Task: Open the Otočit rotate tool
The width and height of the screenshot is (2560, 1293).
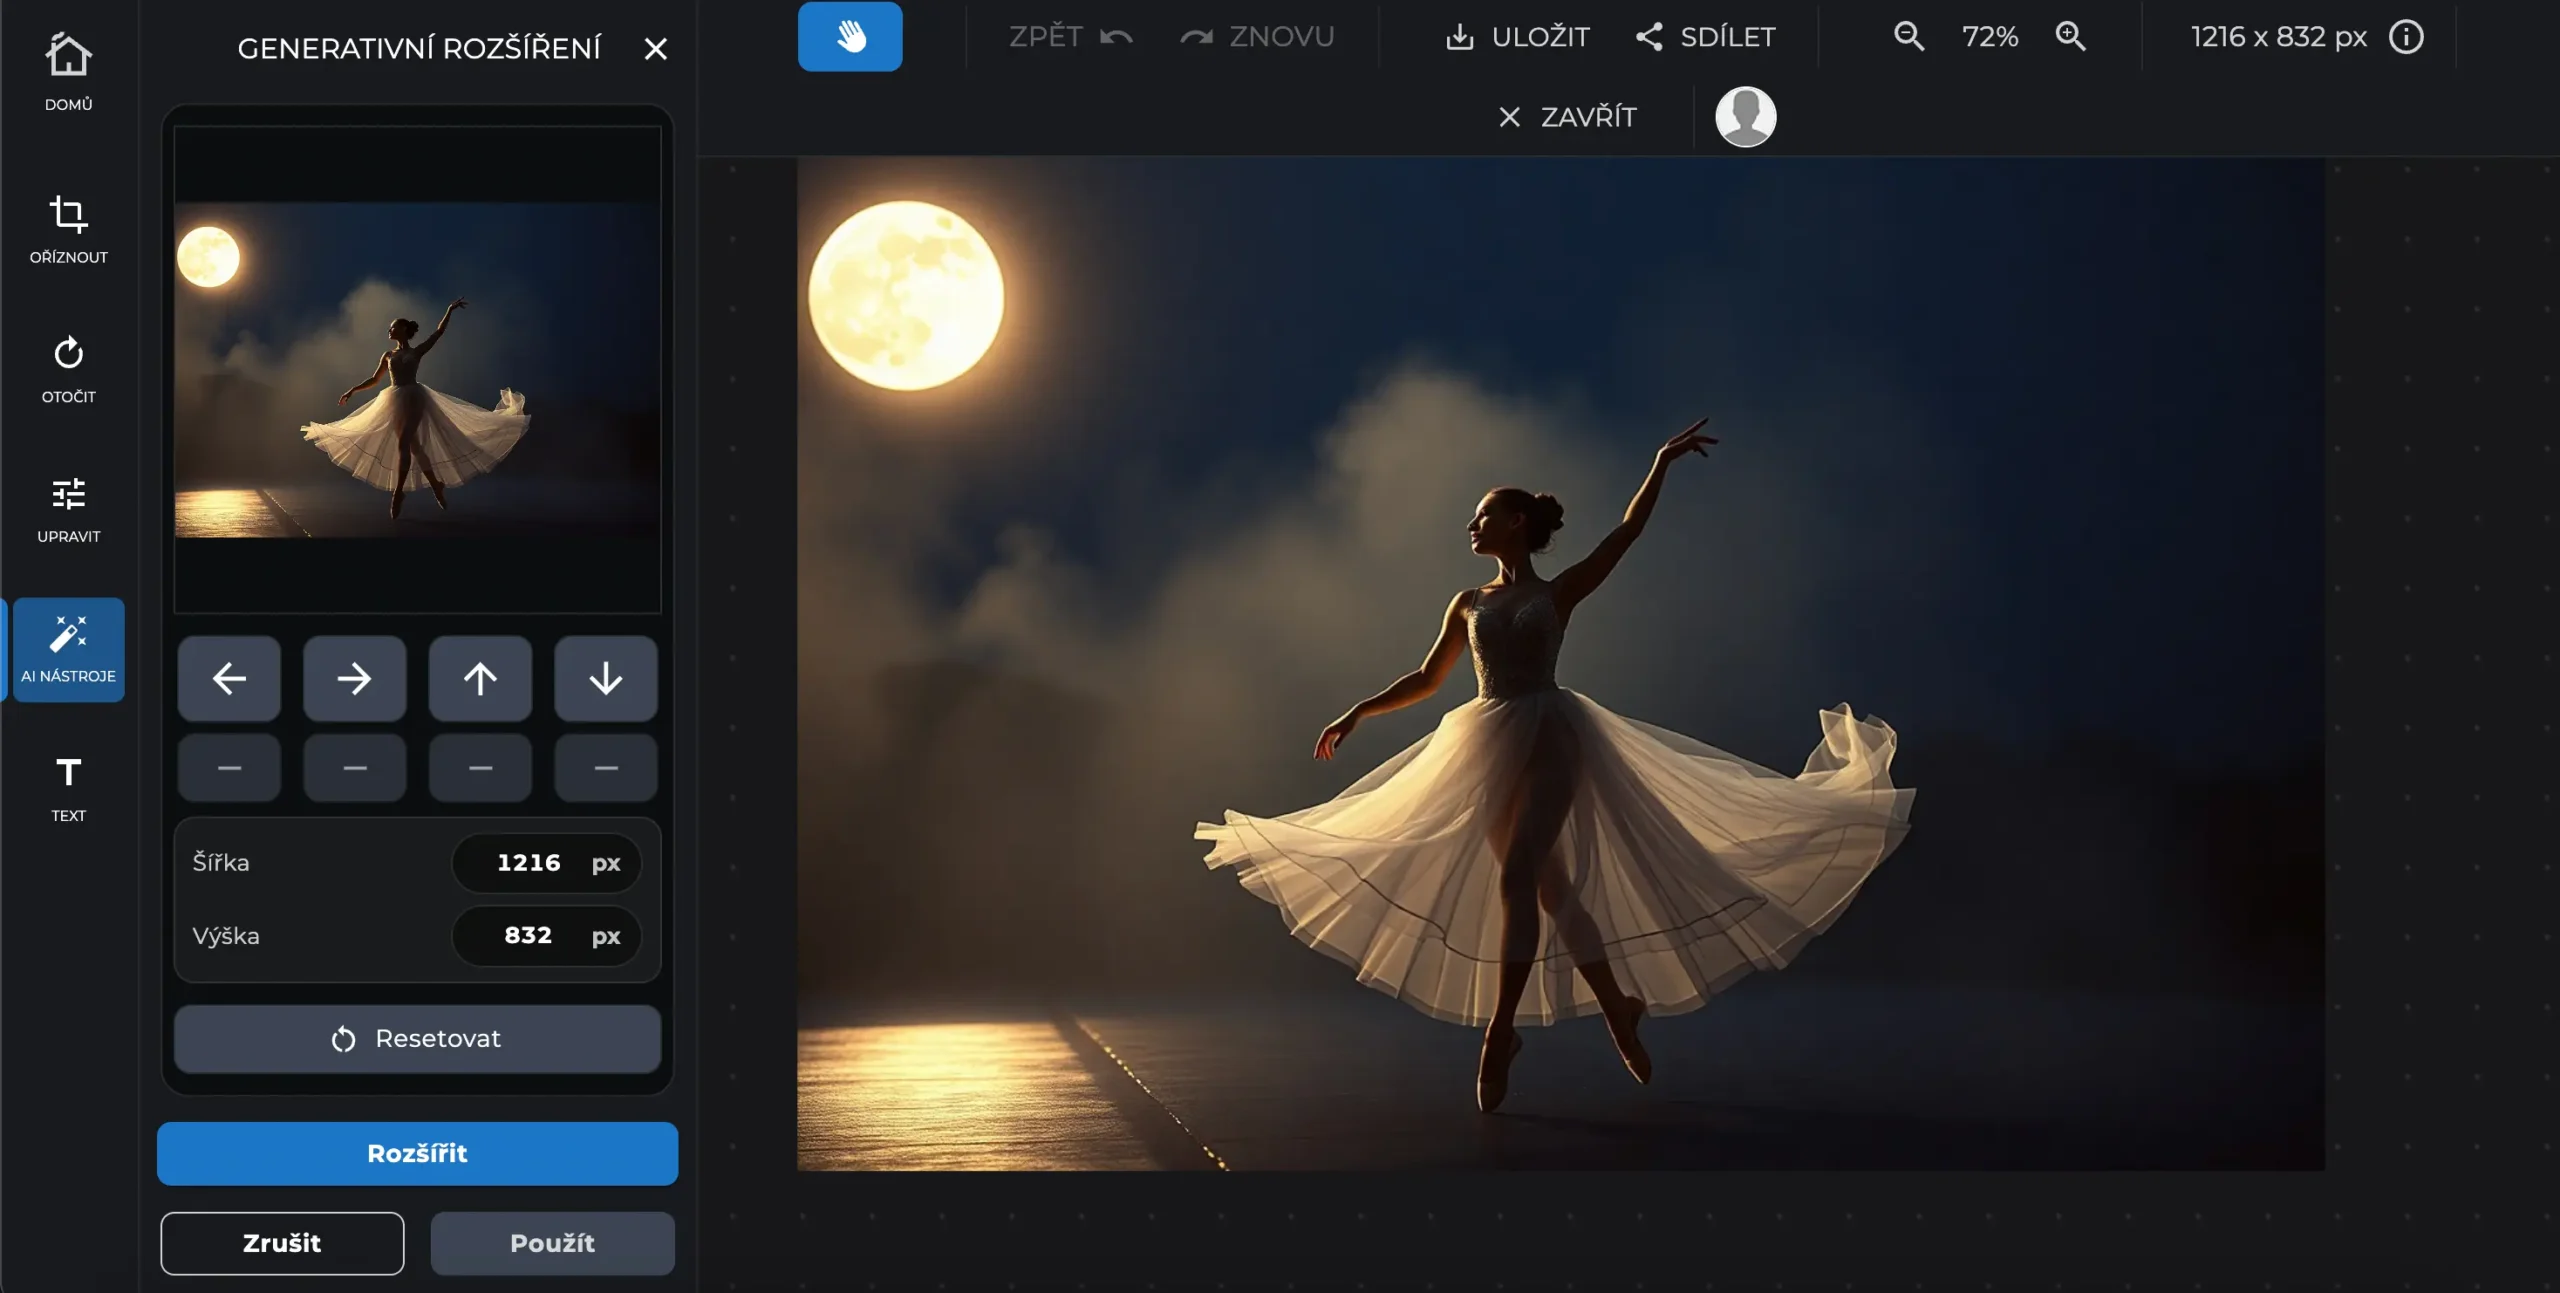Action: [x=68, y=368]
